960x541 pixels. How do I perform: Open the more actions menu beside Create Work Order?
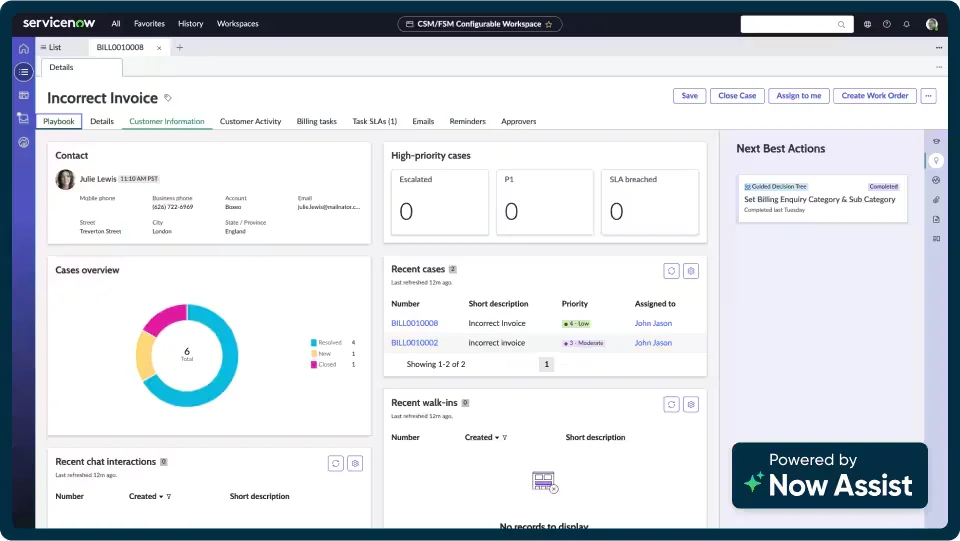click(x=929, y=96)
